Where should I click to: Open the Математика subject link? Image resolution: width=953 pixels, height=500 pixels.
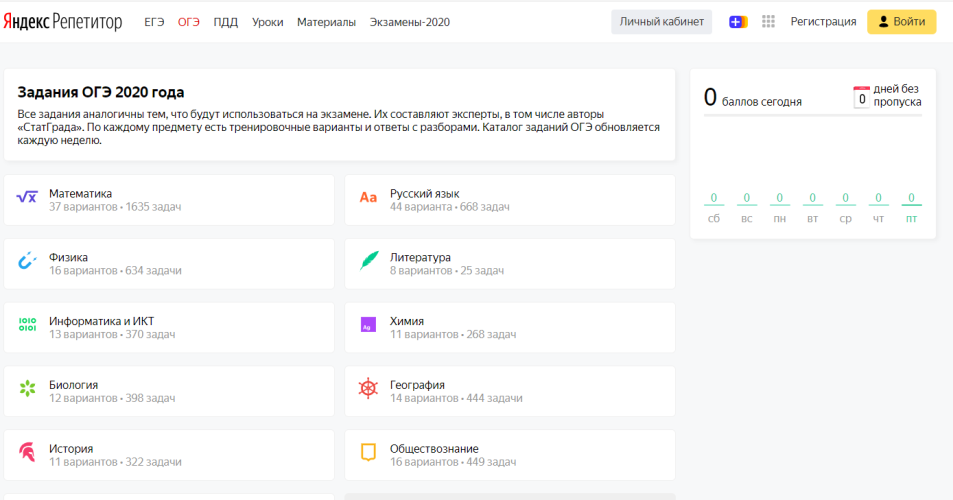pyautogui.click(x=80, y=194)
